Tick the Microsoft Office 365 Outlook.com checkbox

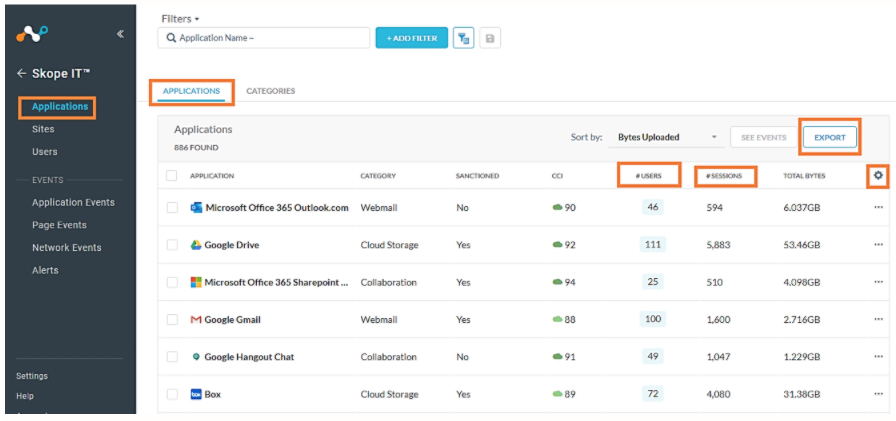click(172, 208)
